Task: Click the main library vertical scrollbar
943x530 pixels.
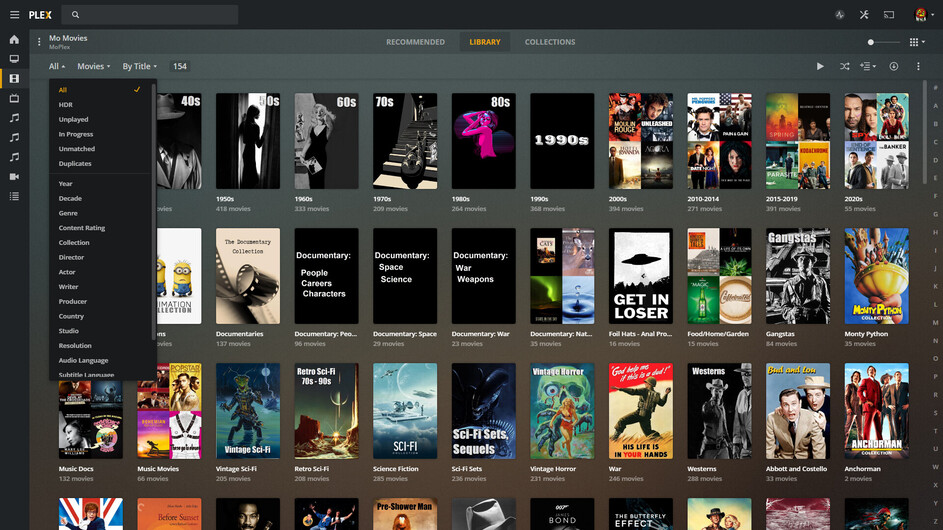Action: (925, 132)
